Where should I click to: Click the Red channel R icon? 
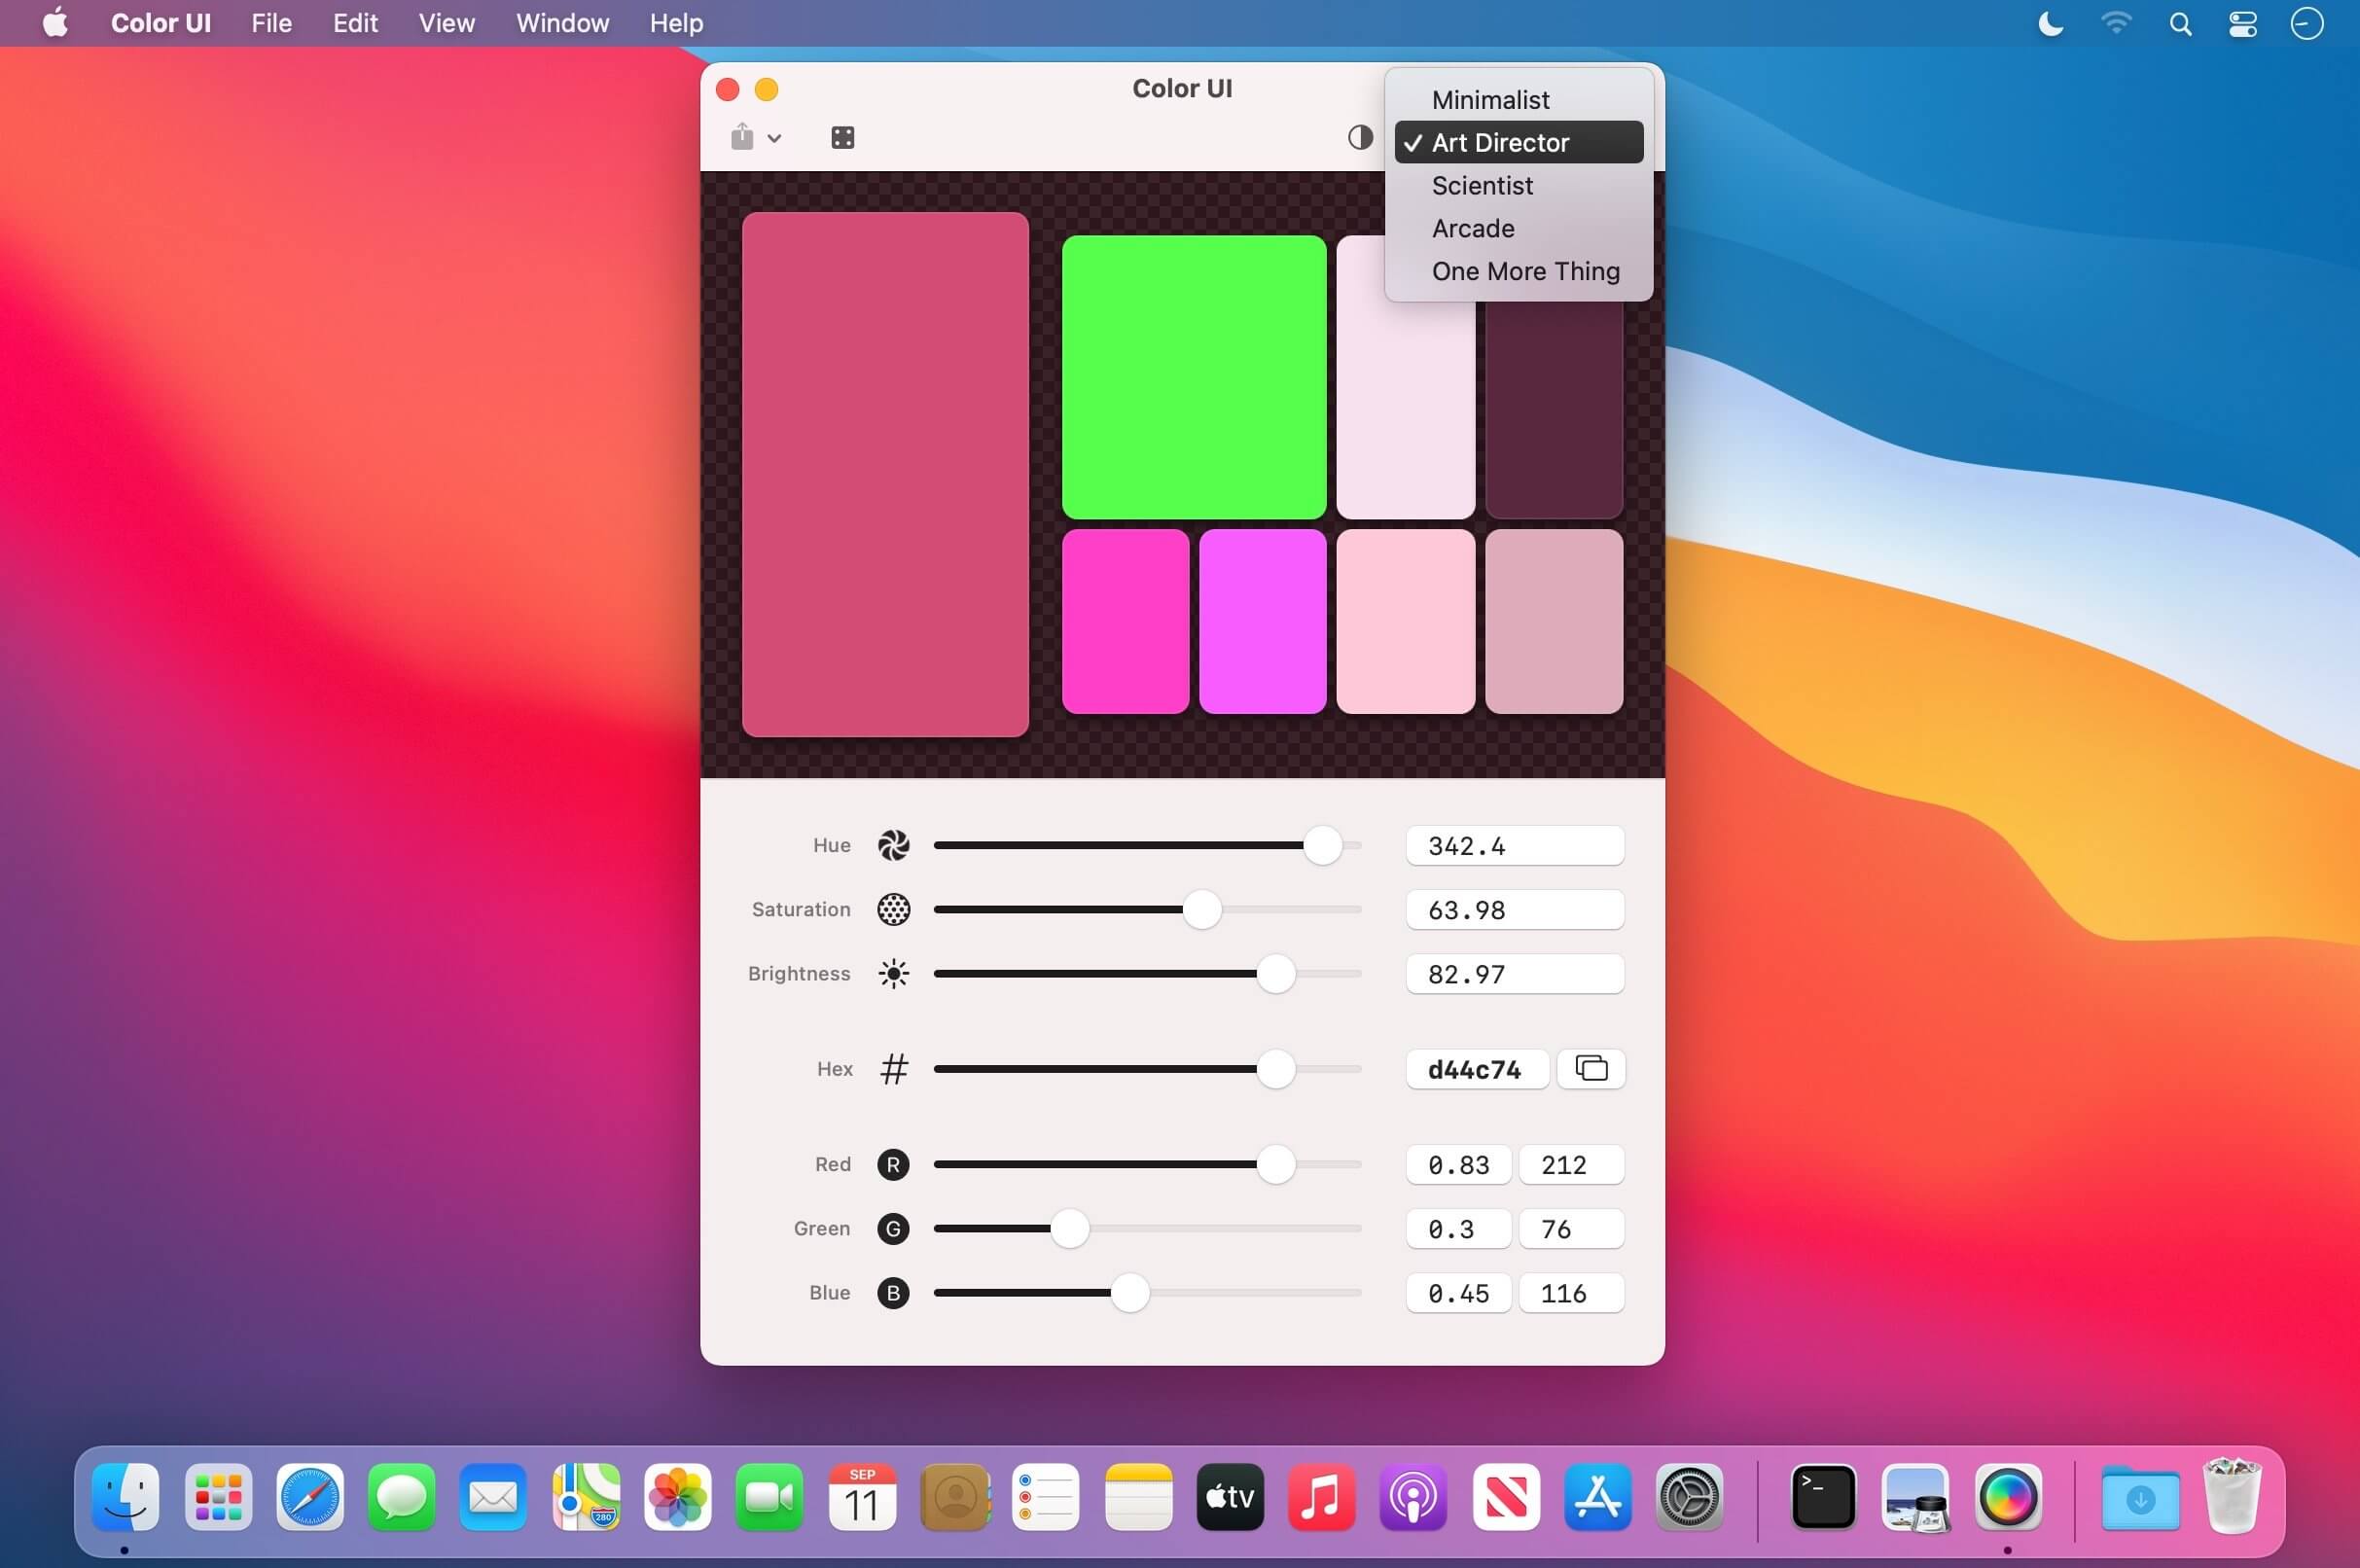893,1165
